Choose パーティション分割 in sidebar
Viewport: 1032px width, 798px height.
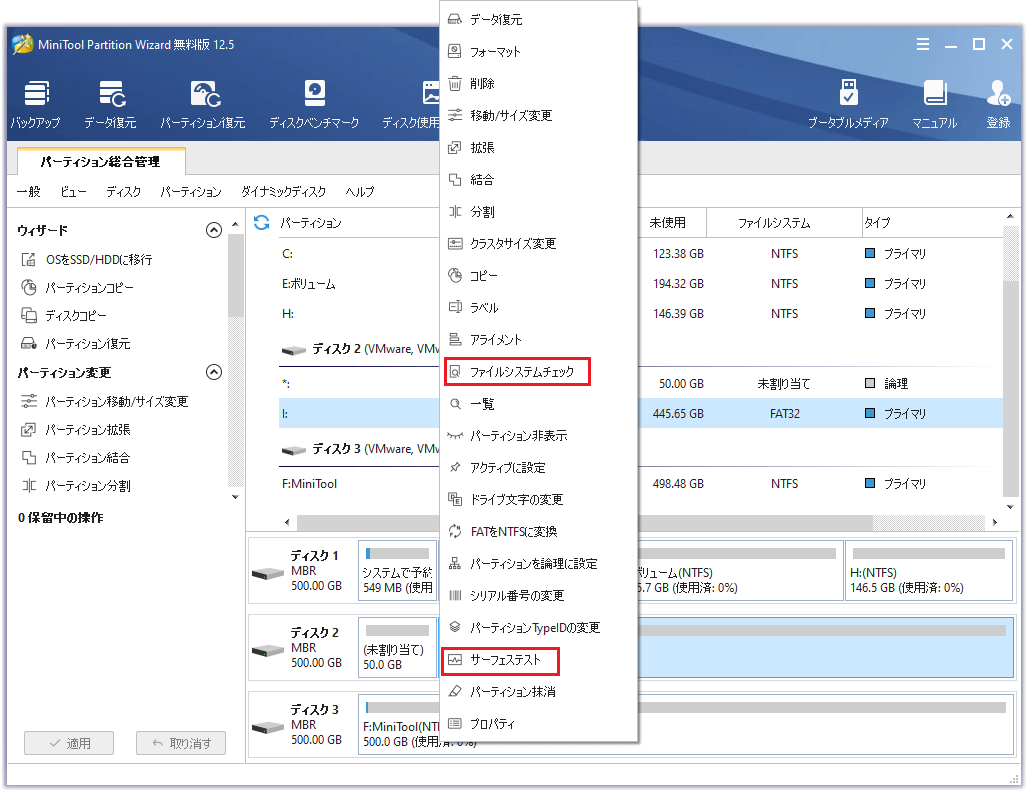(76, 486)
